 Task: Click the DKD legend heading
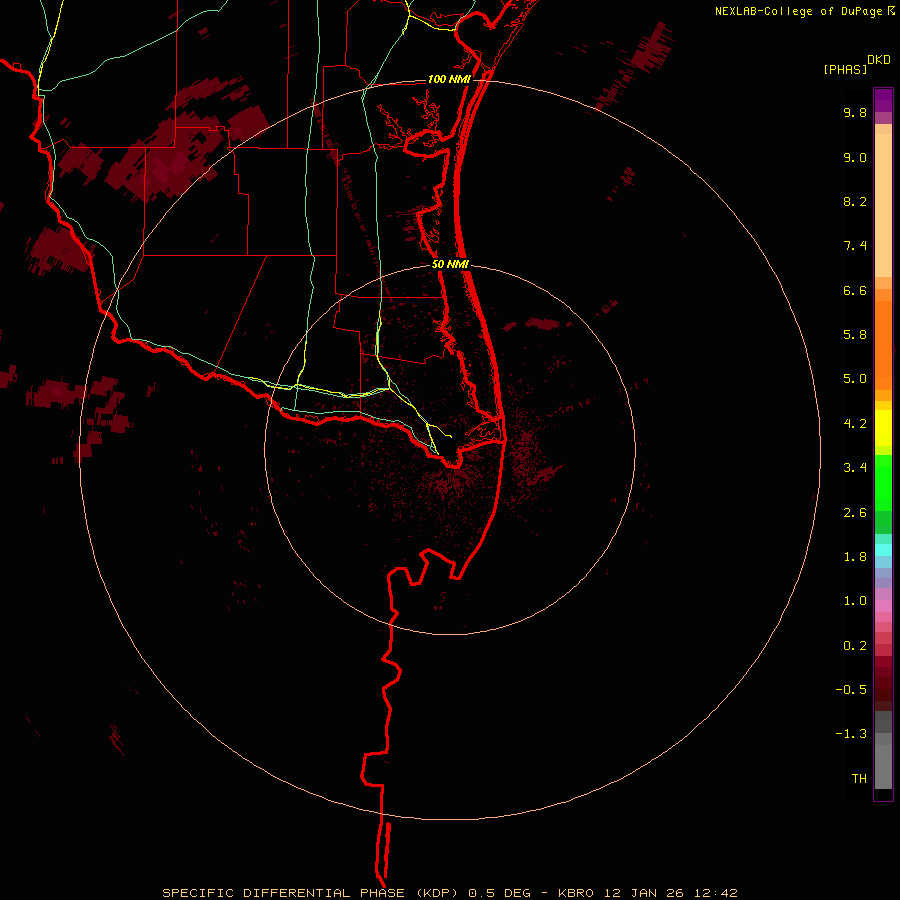point(879,60)
